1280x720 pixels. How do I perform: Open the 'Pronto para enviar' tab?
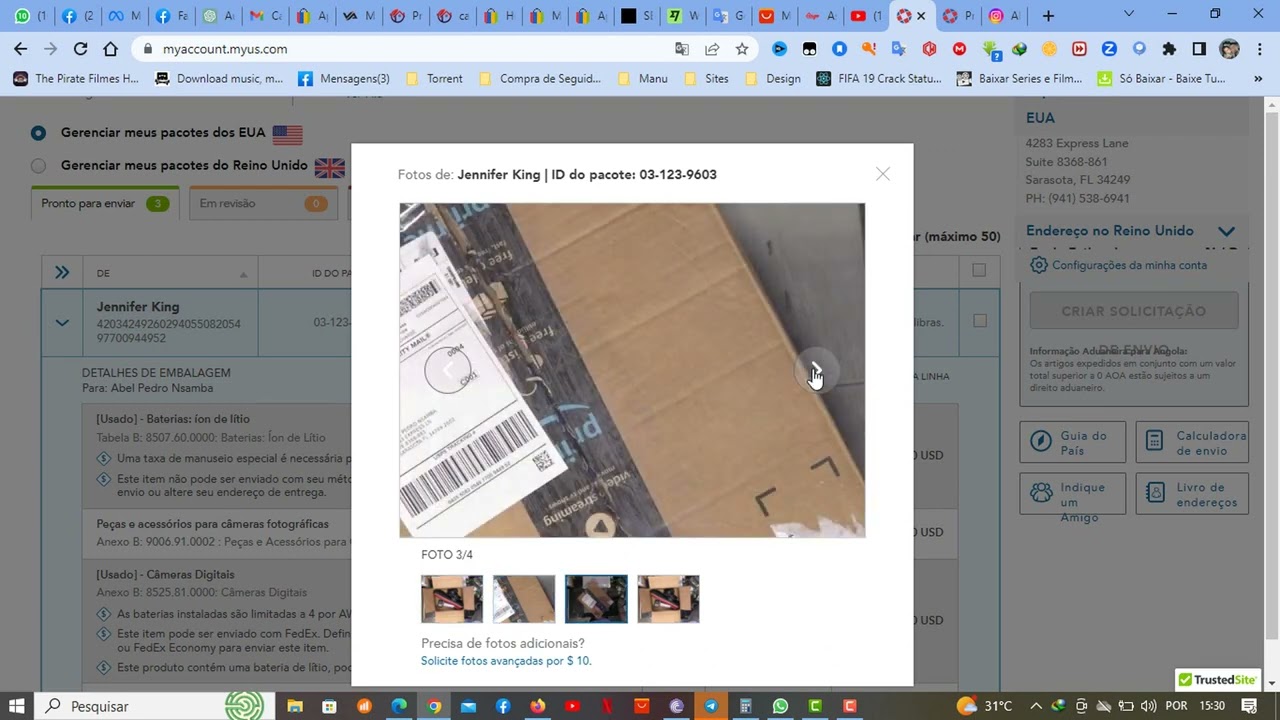105,203
